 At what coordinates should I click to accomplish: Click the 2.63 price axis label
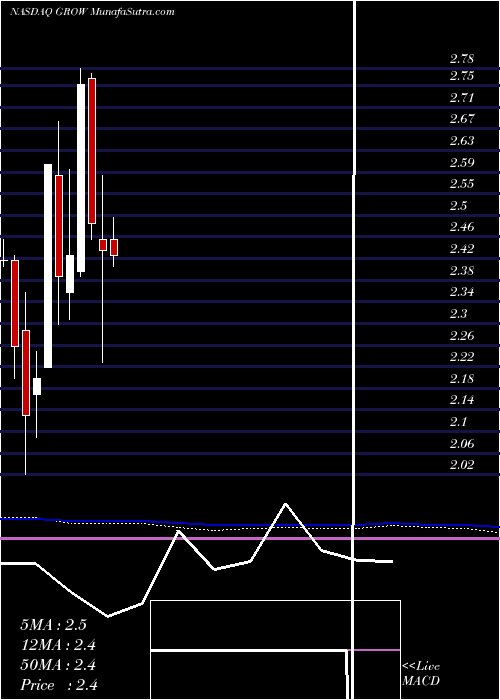462,141
